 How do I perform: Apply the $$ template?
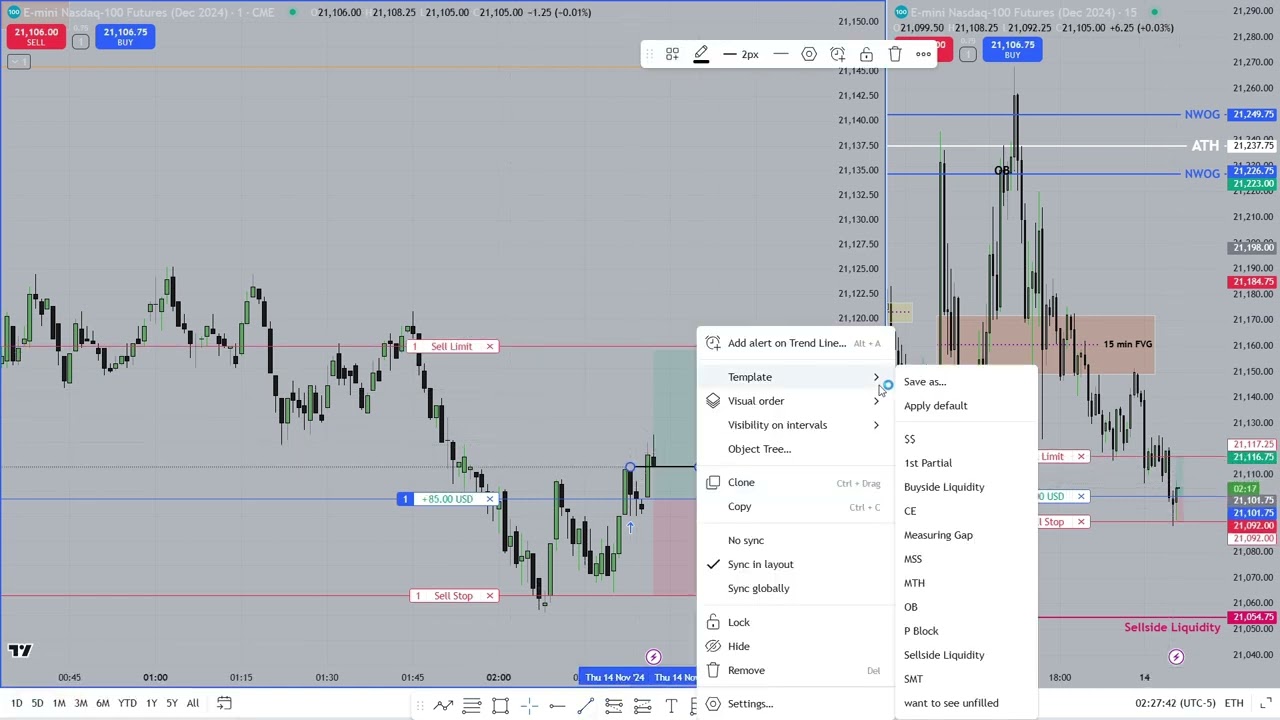966,439
